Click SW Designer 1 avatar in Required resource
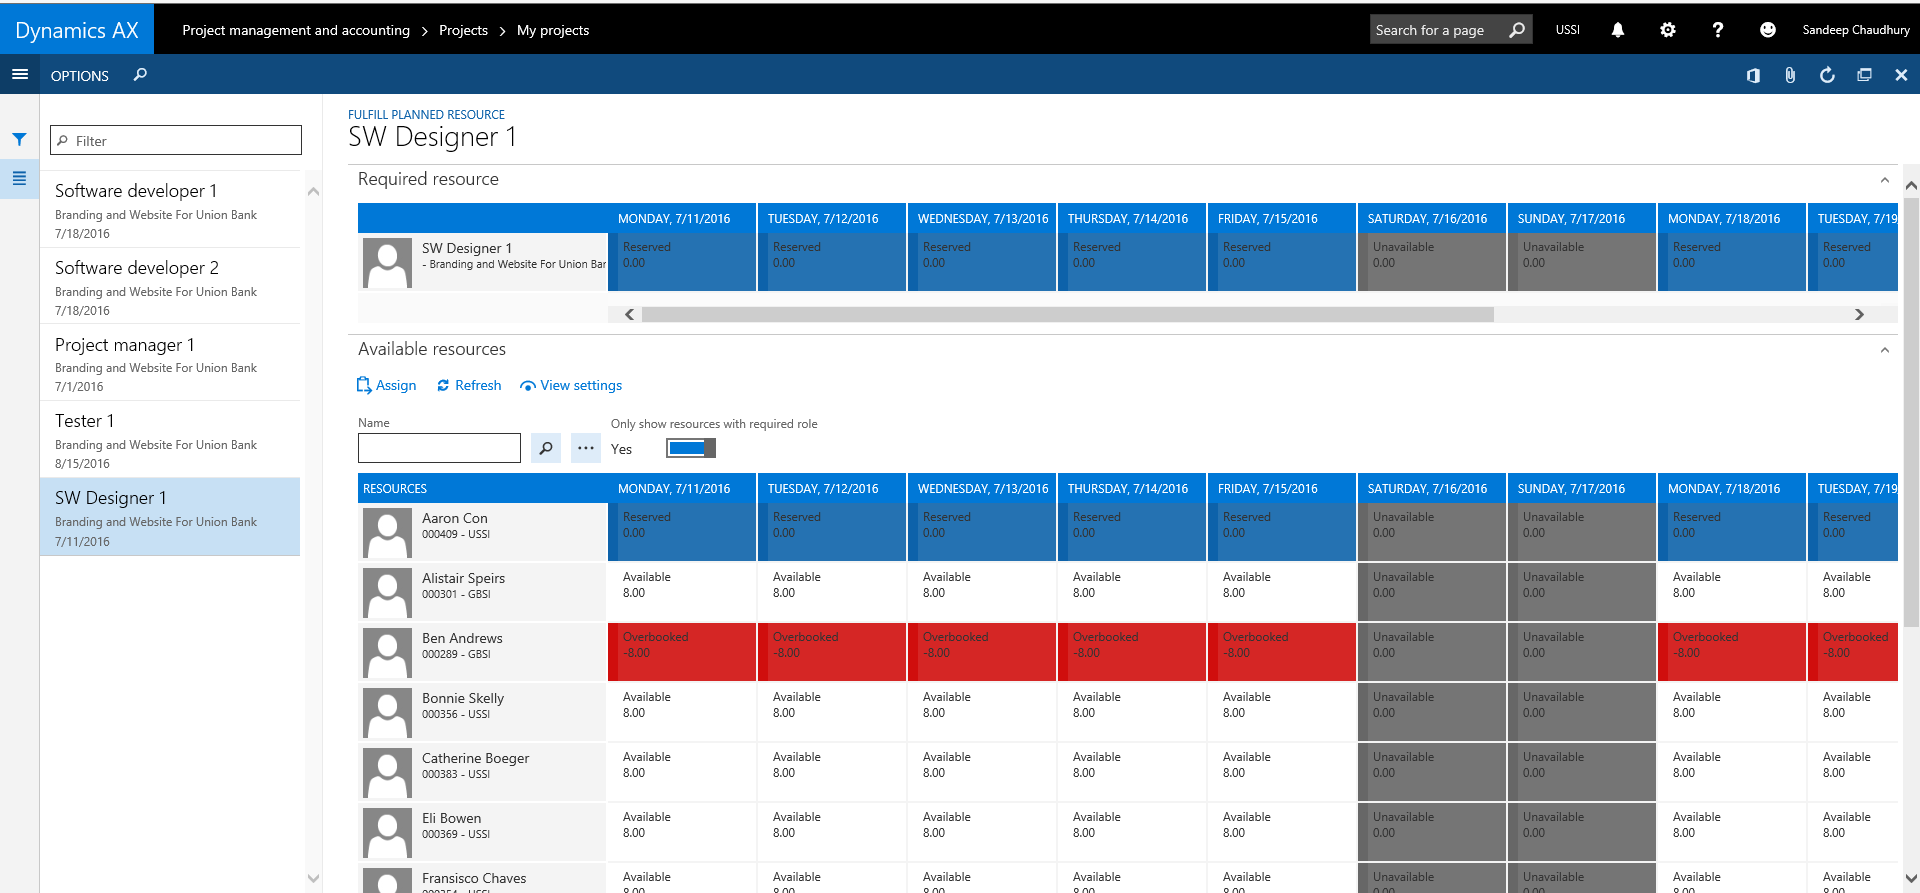Viewport: 1920px width, 893px height. [x=387, y=263]
